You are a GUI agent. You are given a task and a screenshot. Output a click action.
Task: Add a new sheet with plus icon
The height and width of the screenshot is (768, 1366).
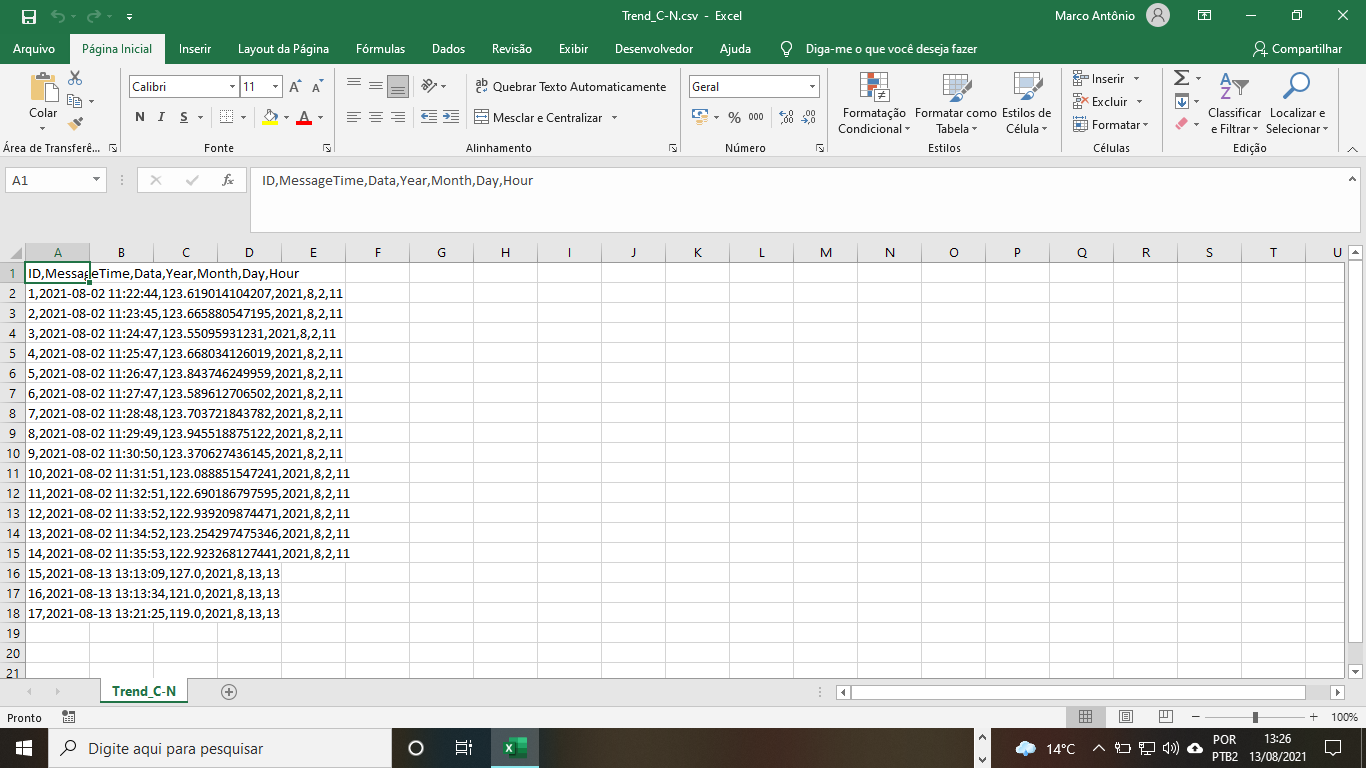pos(229,692)
